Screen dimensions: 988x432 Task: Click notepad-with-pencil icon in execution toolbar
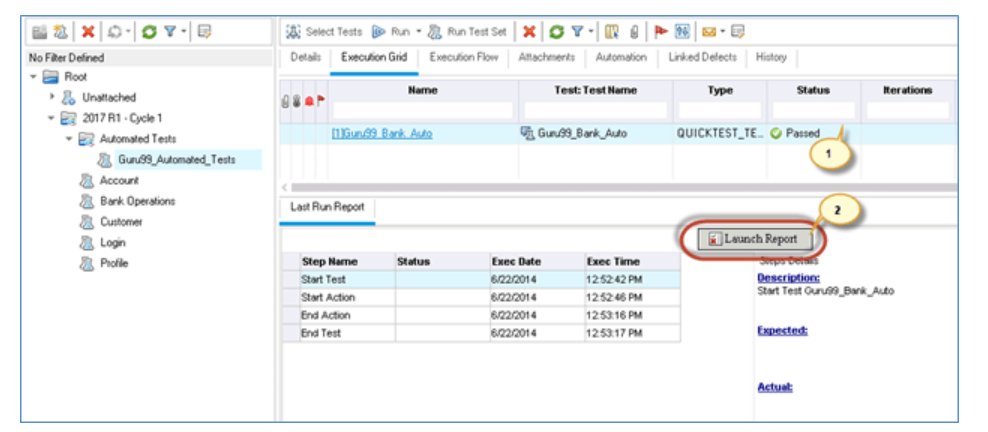click(738, 31)
